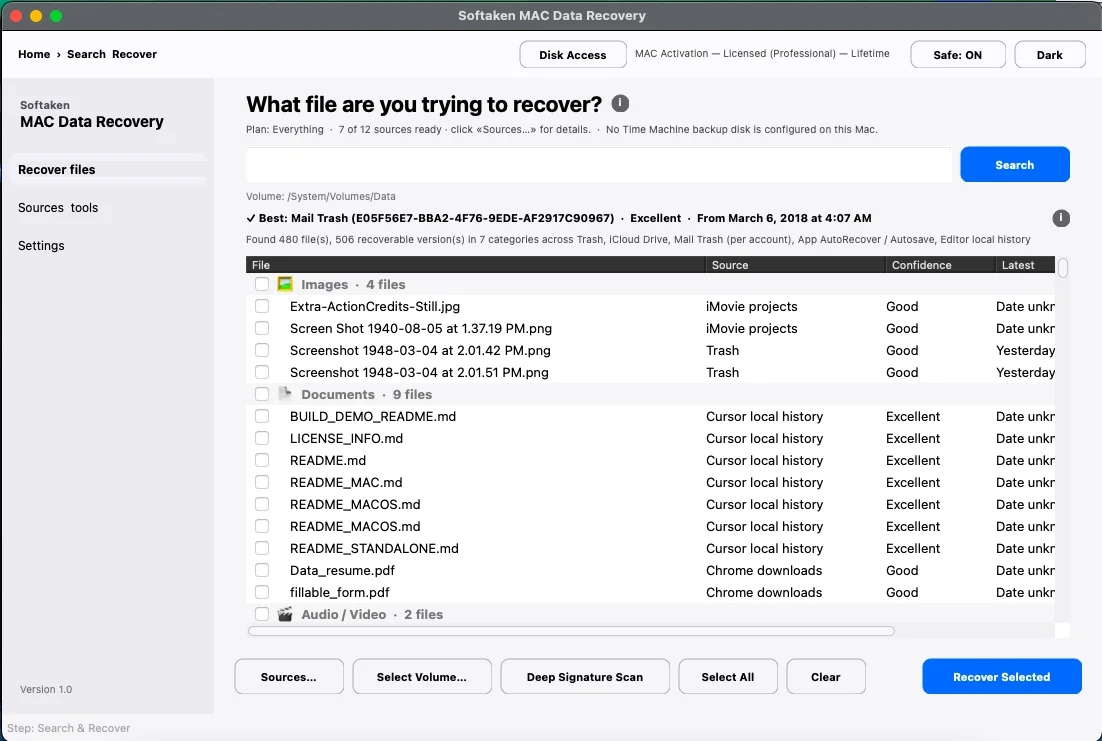Check Screenshot 2.01.42 PM.png checkbox
The width and height of the screenshot is (1102, 741).
click(x=261, y=349)
